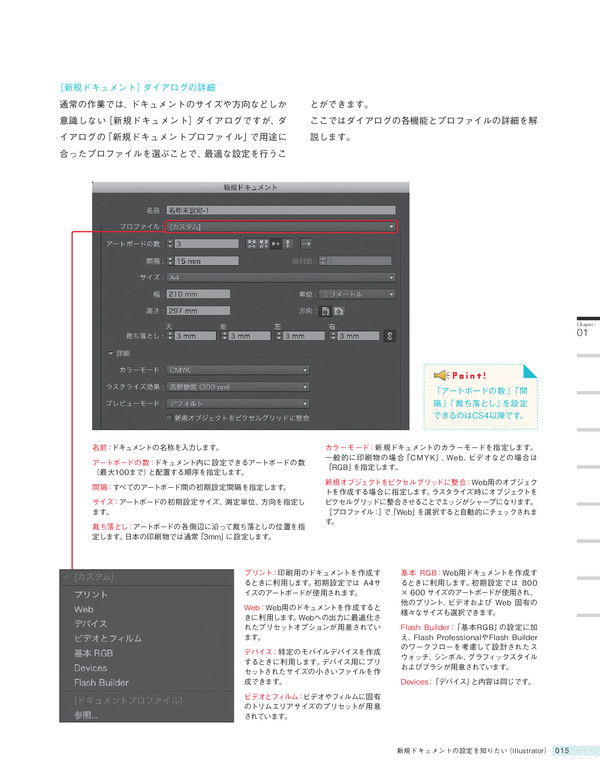The width and height of the screenshot is (600, 772).
Task: Collapse the 詳細 section
Action: point(112,353)
